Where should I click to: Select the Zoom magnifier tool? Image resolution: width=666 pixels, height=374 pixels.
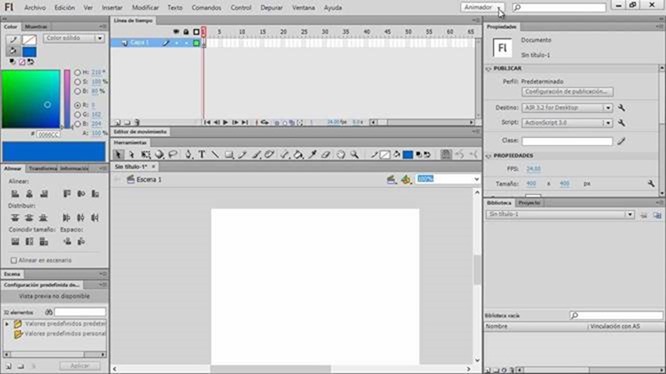(x=354, y=155)
